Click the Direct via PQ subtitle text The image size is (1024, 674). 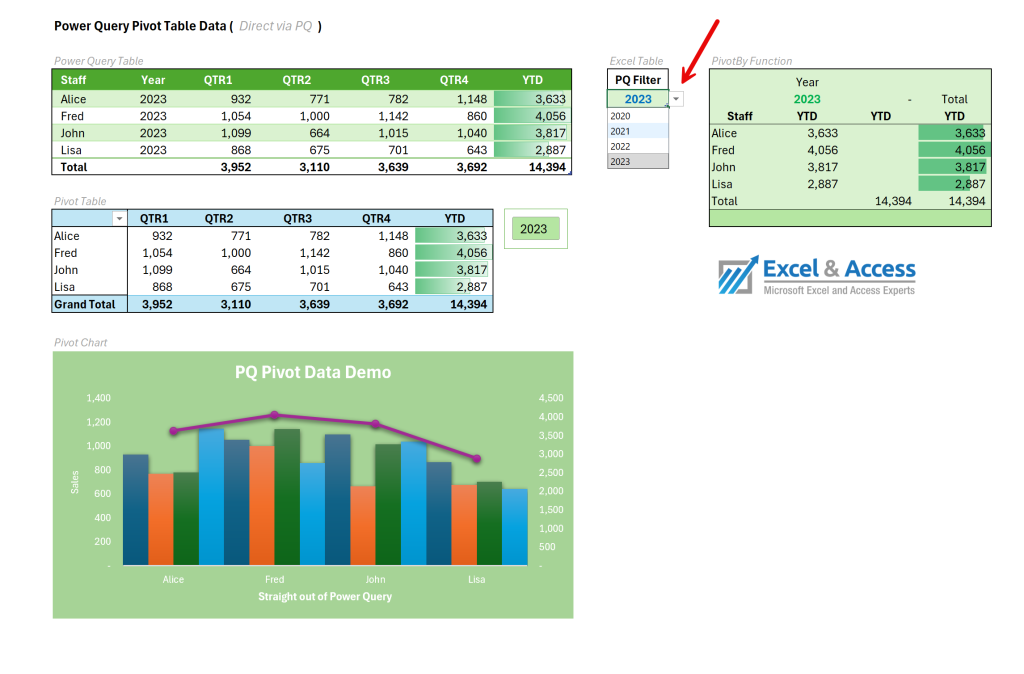coord(276,26)
